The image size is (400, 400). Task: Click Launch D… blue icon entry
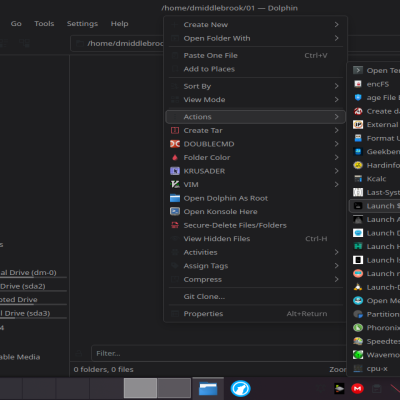[x=375, y=233]
